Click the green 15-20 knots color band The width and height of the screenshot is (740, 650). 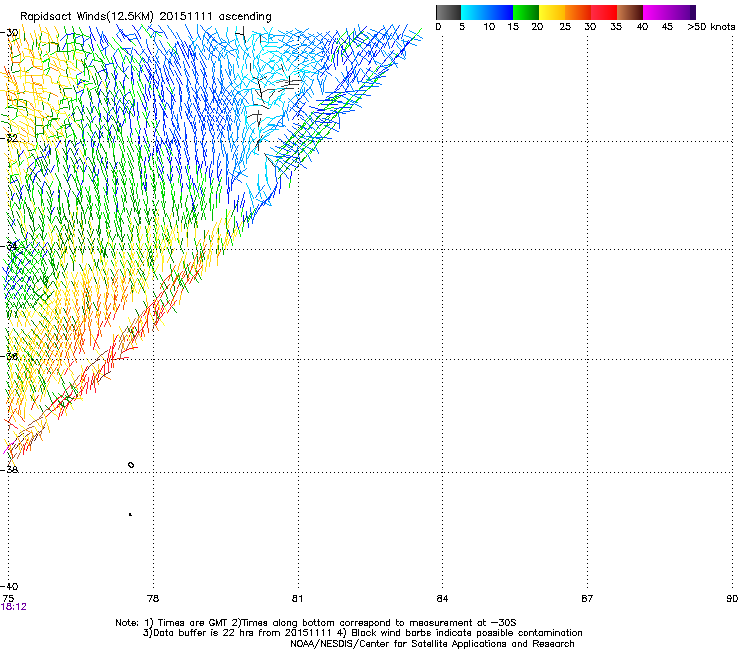click(x=526, y=12)
